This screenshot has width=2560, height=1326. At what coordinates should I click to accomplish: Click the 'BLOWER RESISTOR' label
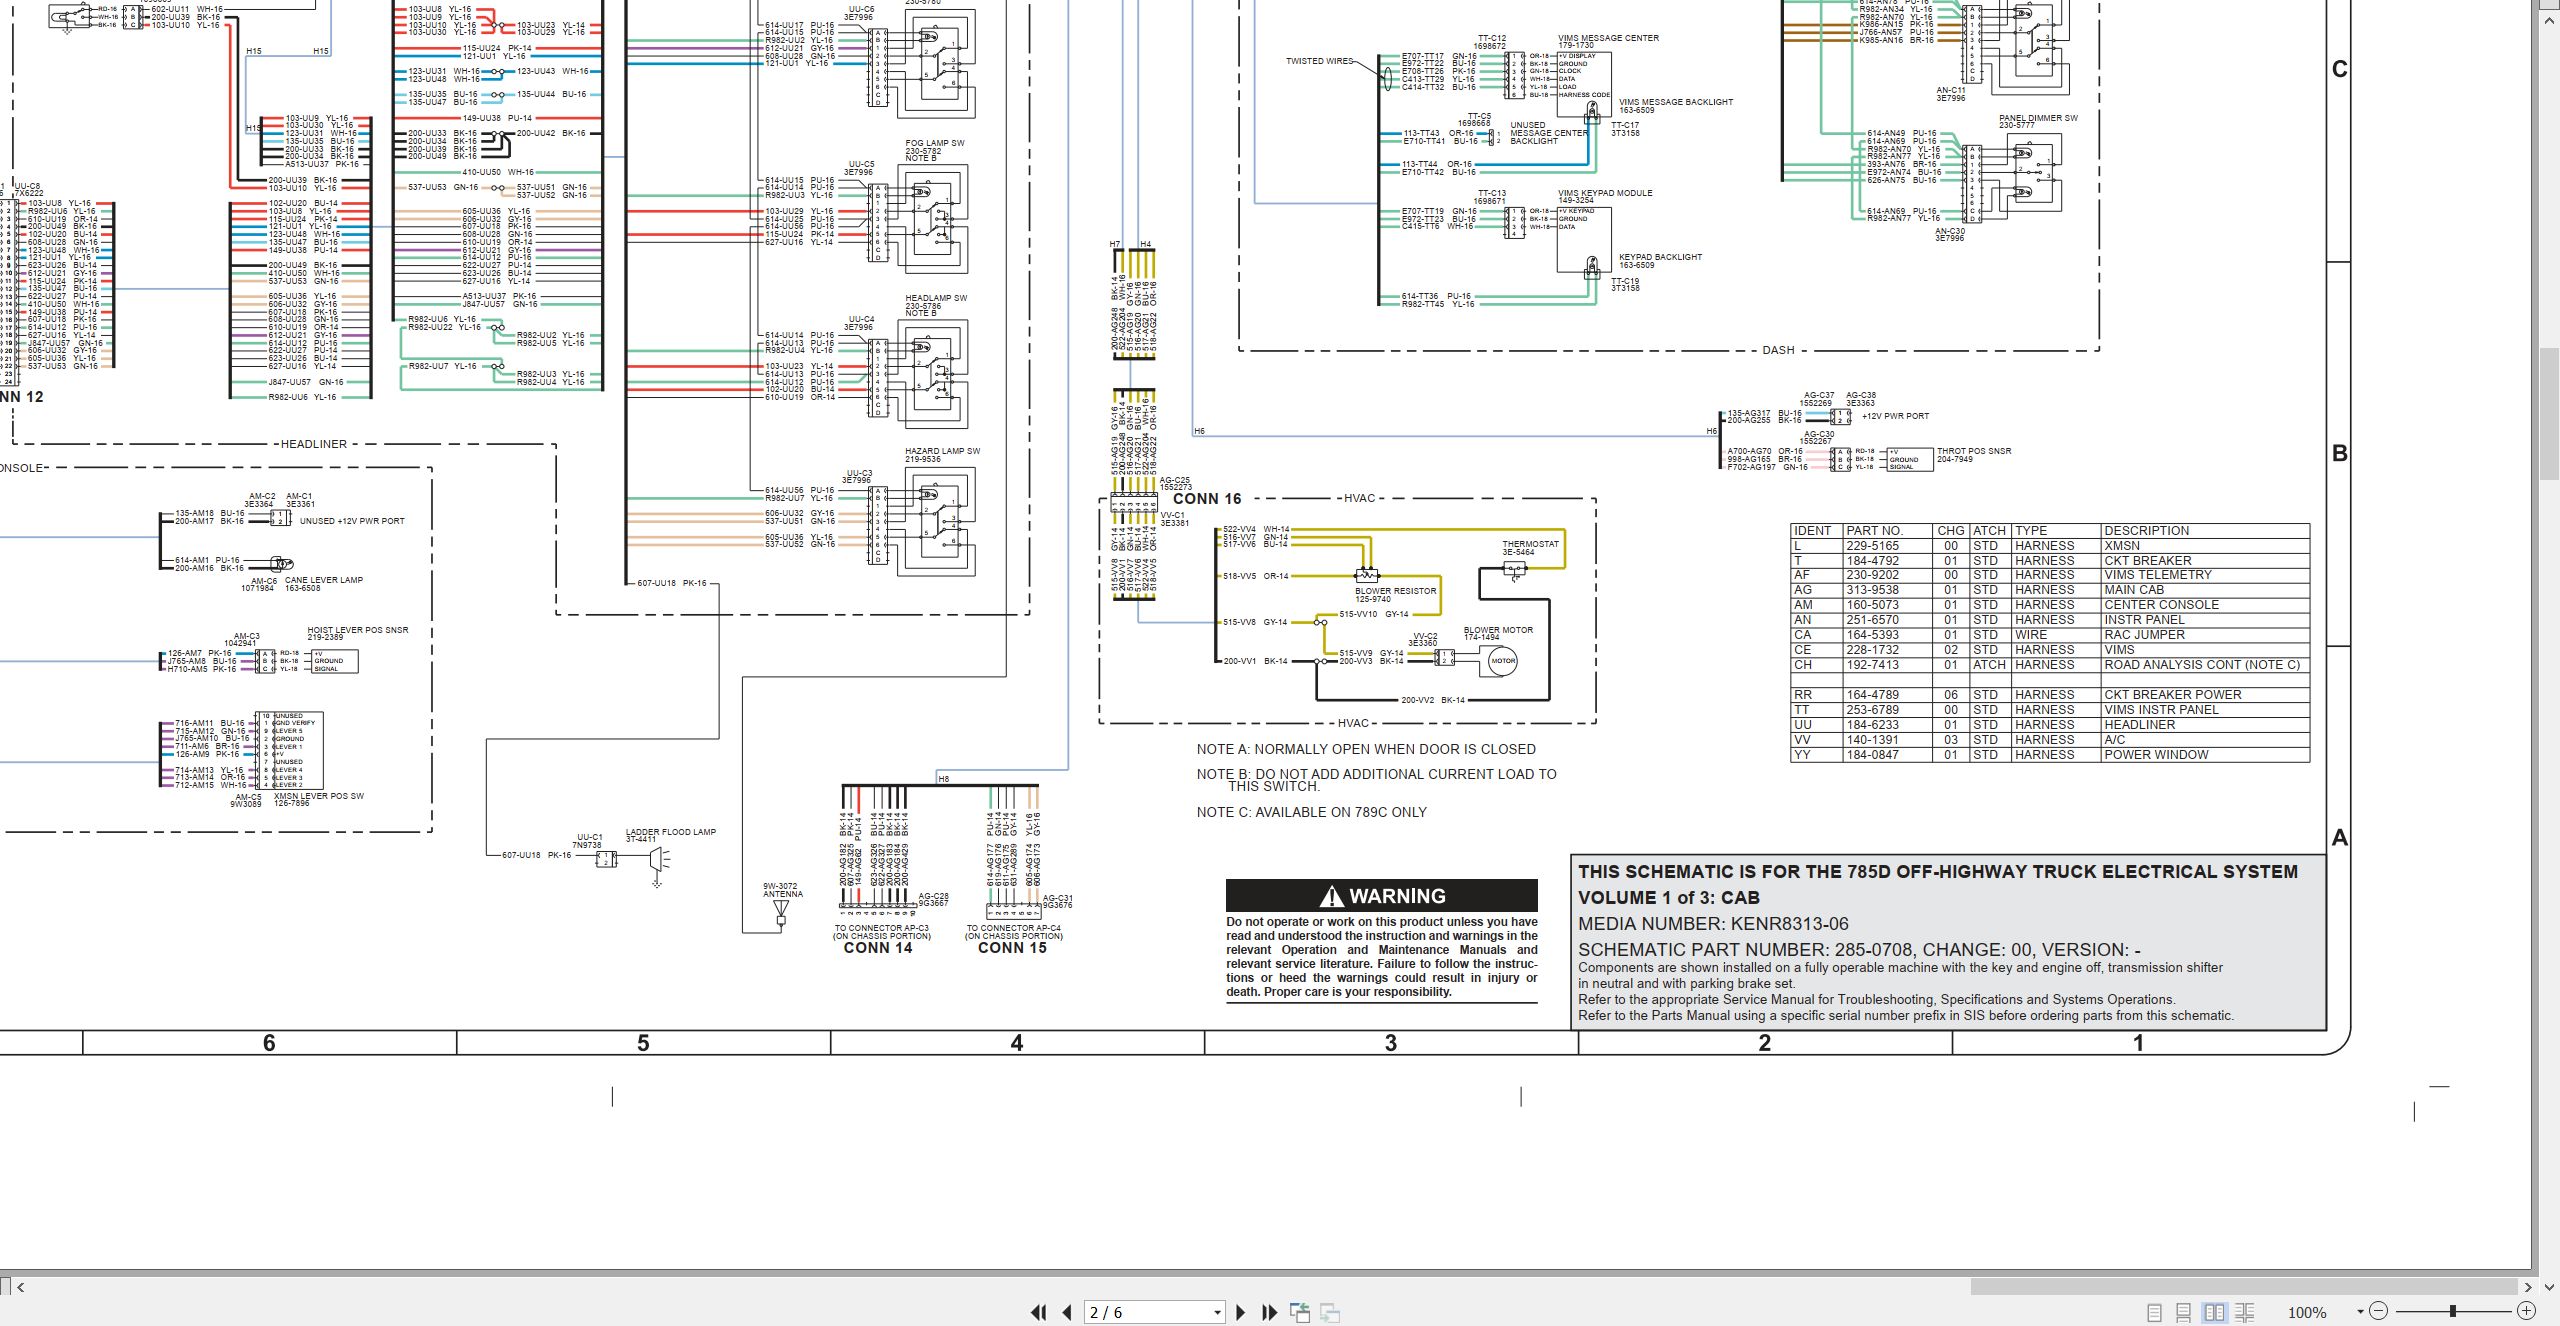(x=1395, y=591)
